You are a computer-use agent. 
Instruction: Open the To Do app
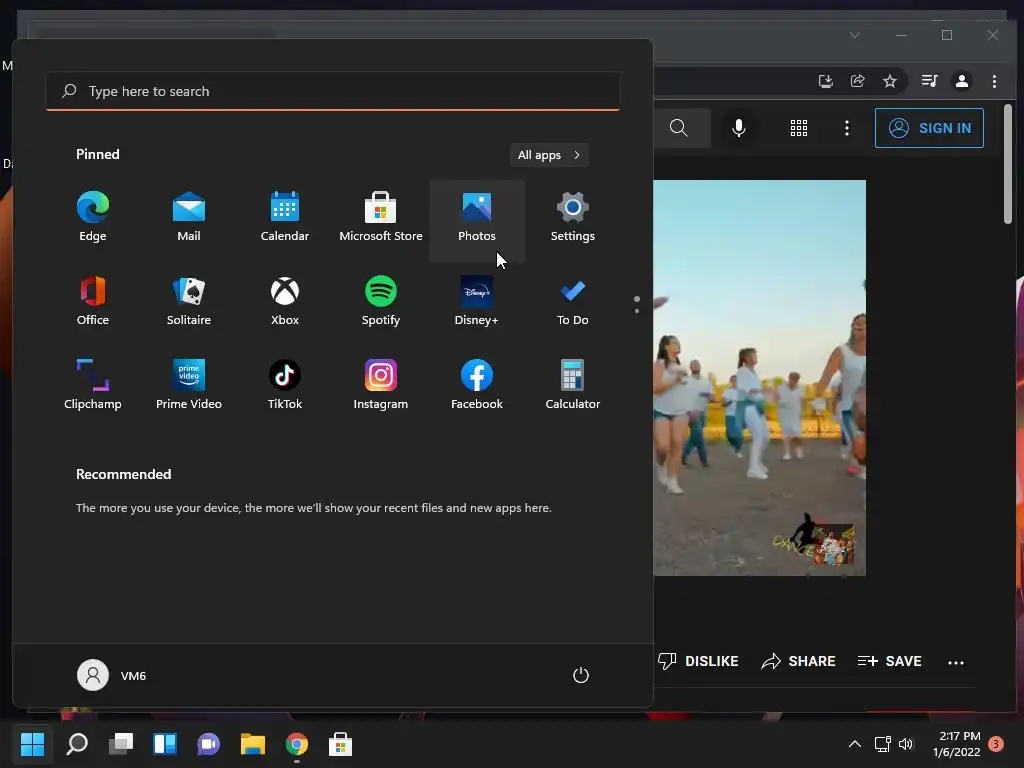pyautogui.click(x=573, y=302)
